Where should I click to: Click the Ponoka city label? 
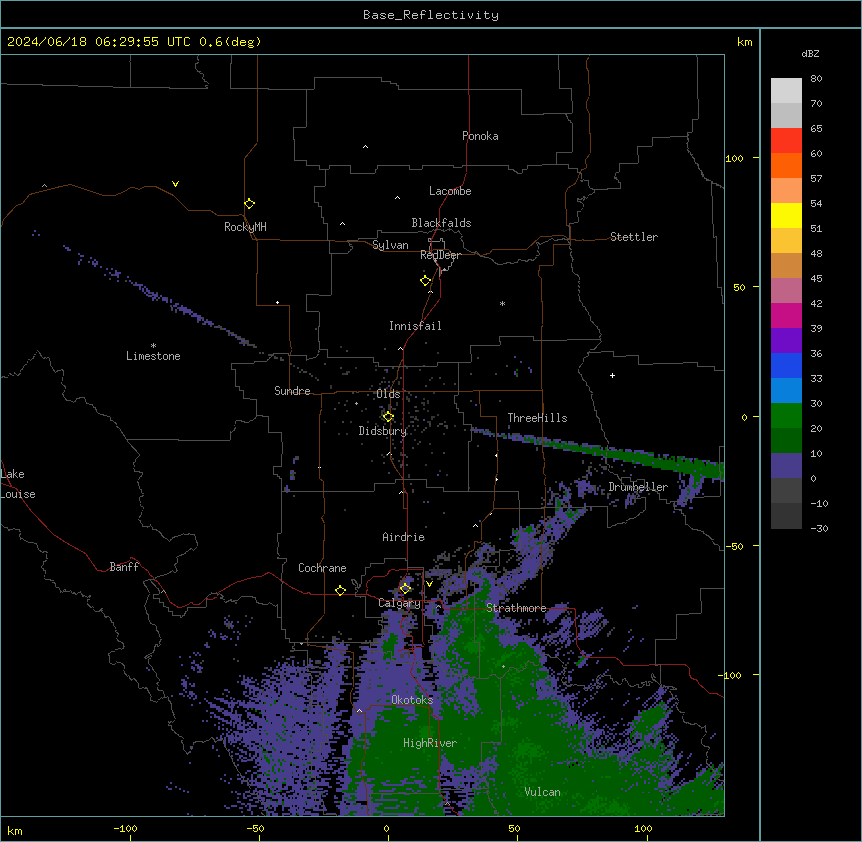coord(480,136)
